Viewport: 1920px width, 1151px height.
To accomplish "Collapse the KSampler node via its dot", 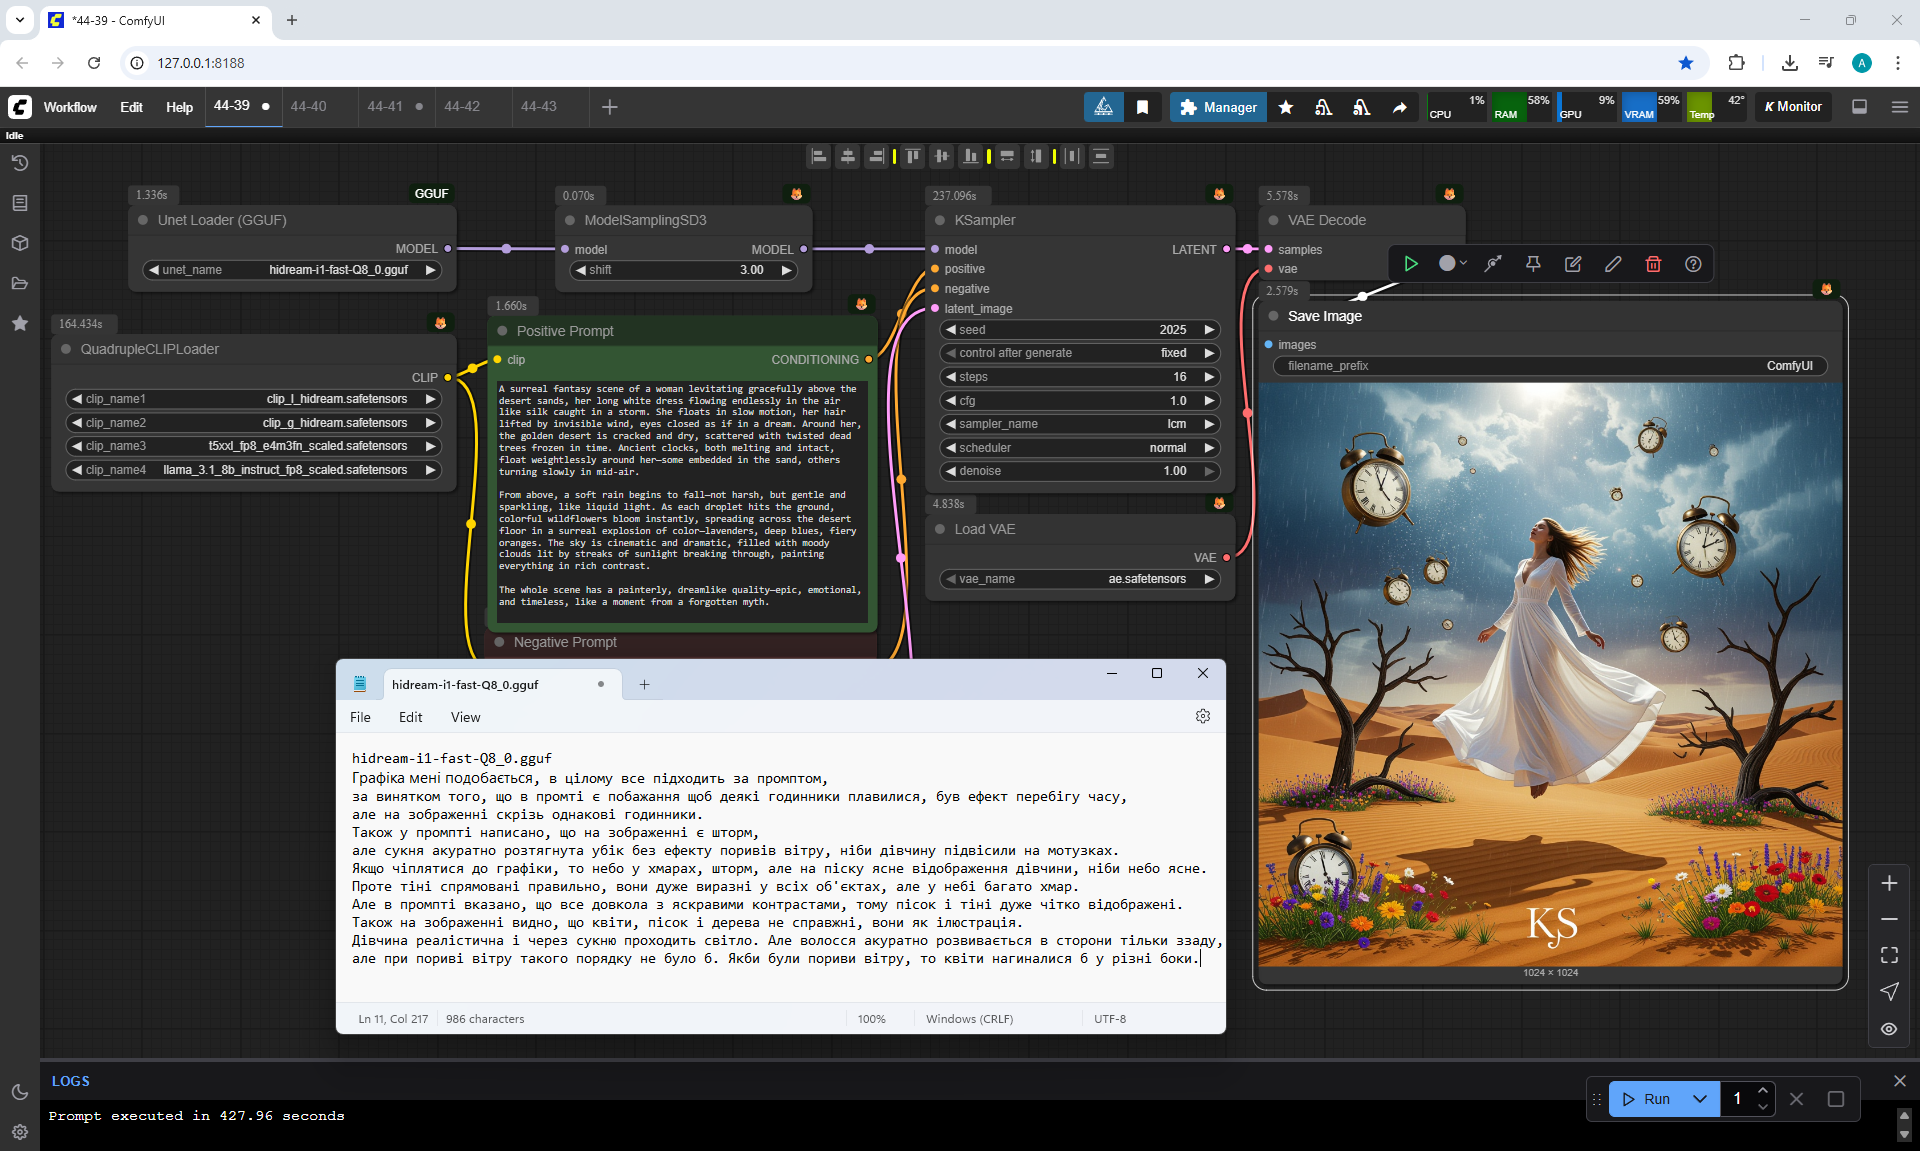I will [940, 220].
